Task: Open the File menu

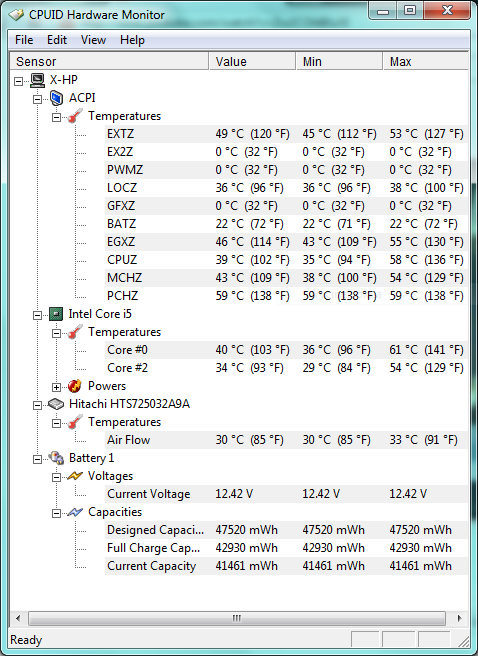Action: [x=24, y=40]
